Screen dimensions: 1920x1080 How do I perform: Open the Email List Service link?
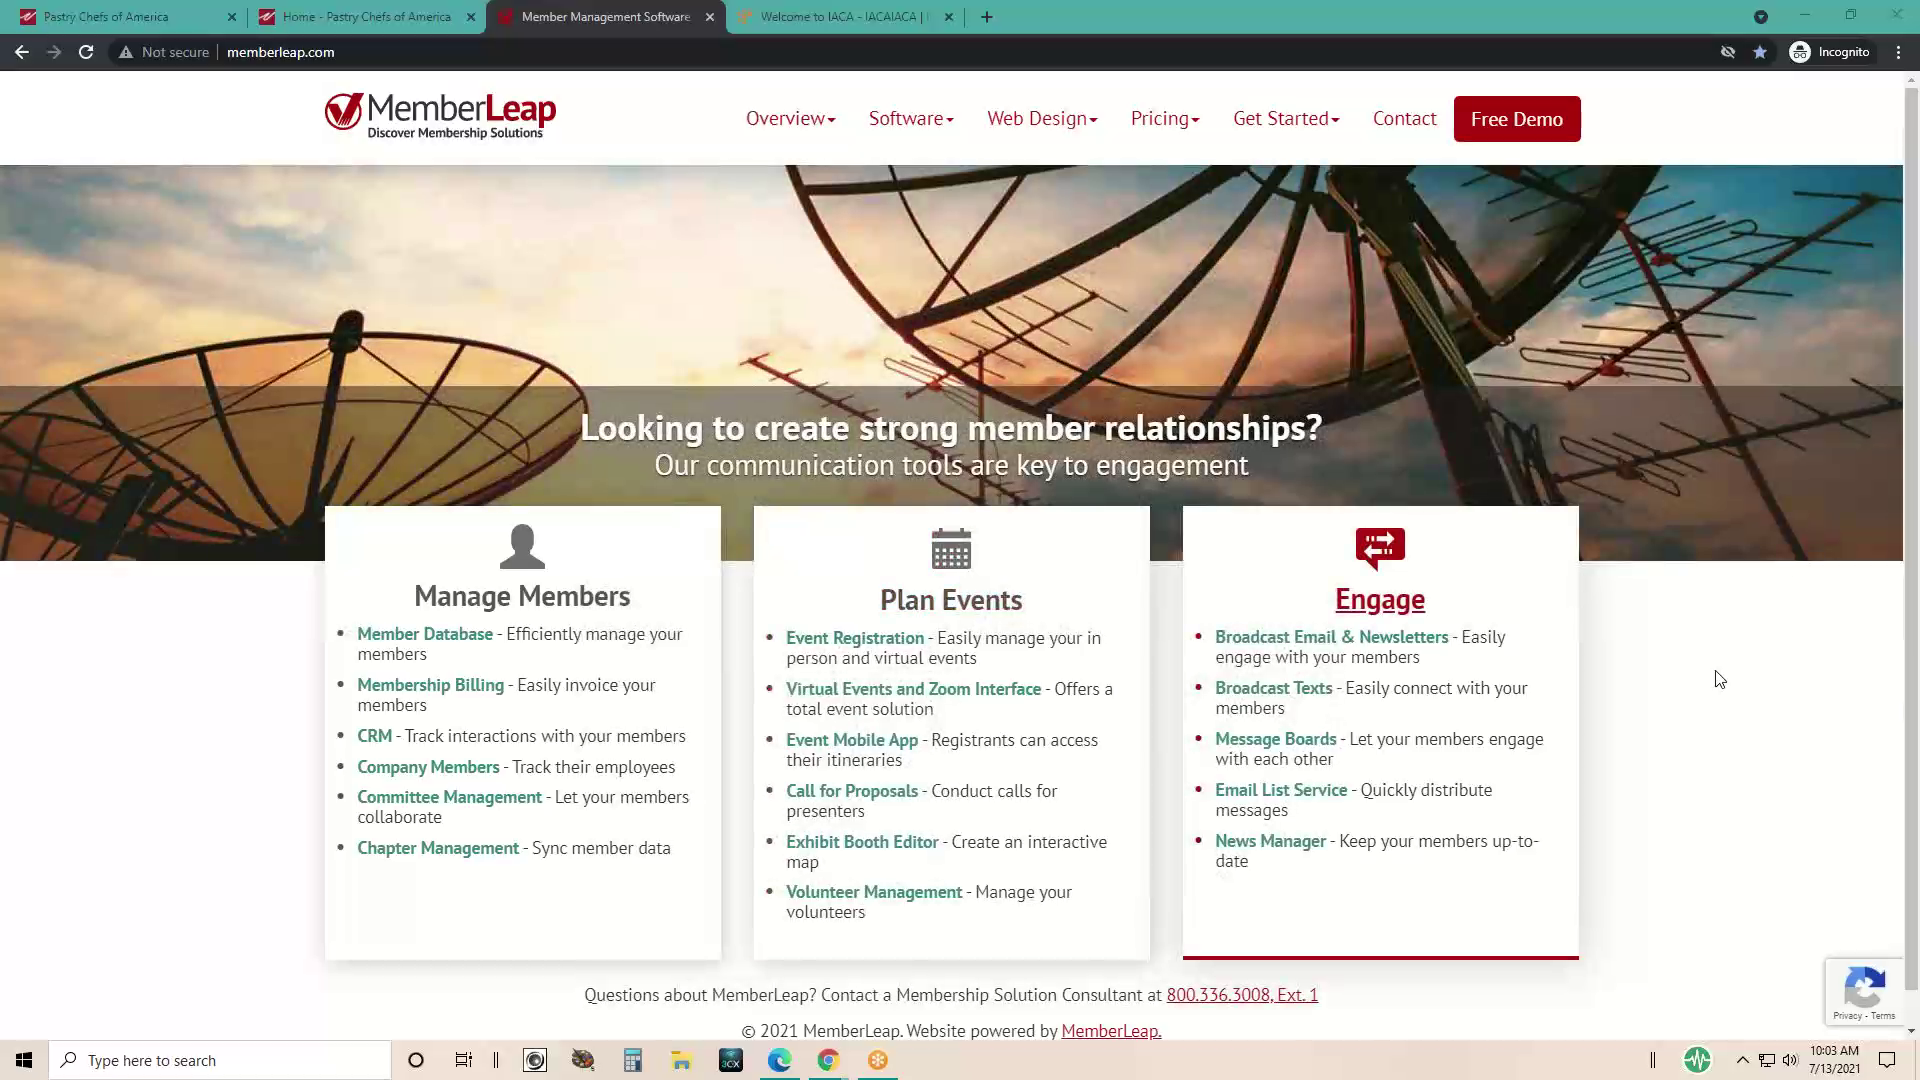point(1281,790)
